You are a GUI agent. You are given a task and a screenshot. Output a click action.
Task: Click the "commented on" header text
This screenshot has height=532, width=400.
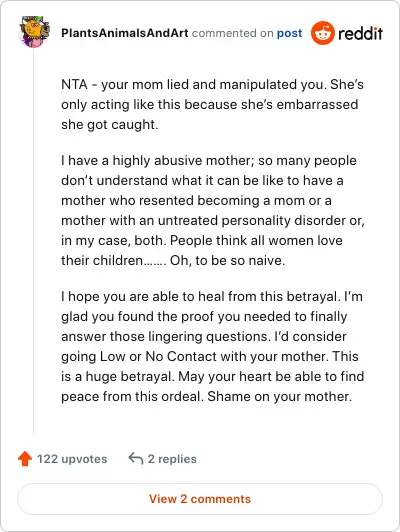click(232, 33)
